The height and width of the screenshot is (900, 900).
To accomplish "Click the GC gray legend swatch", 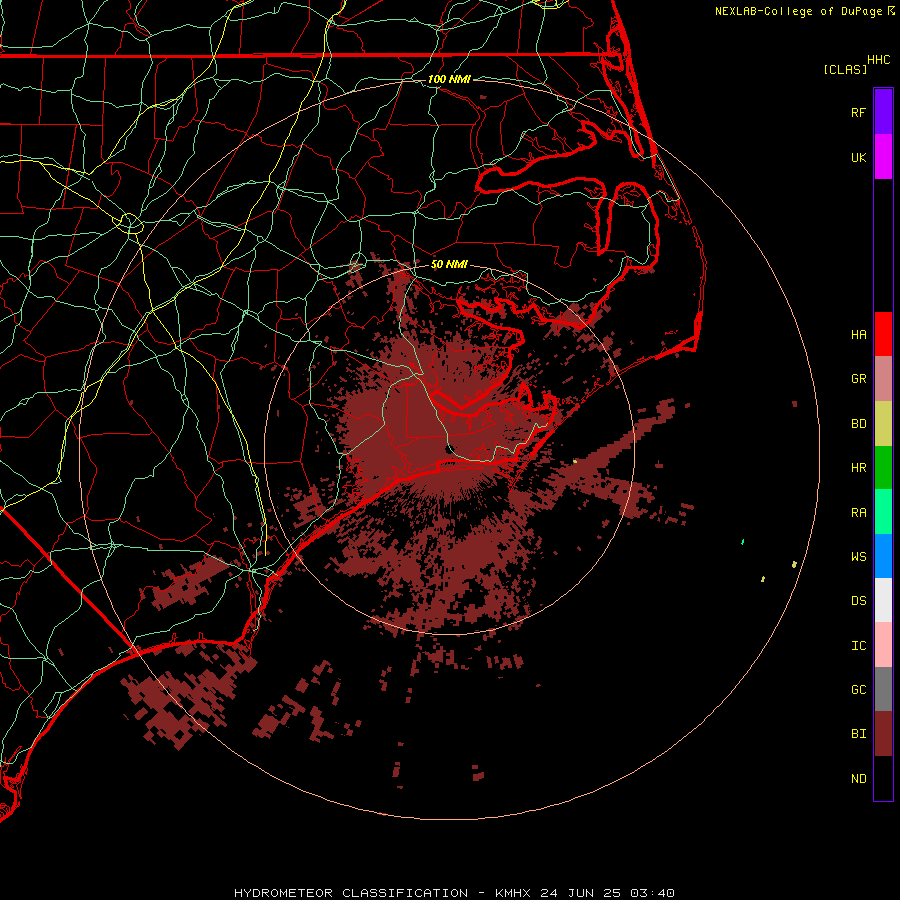I will (883, 689).
